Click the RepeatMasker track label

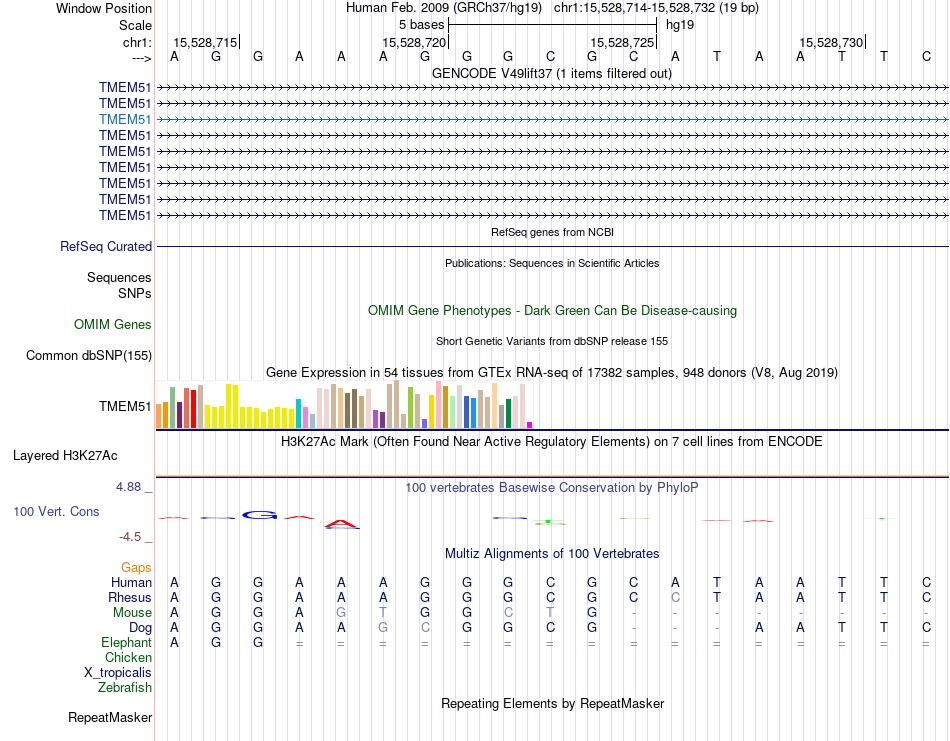[110, 717]
